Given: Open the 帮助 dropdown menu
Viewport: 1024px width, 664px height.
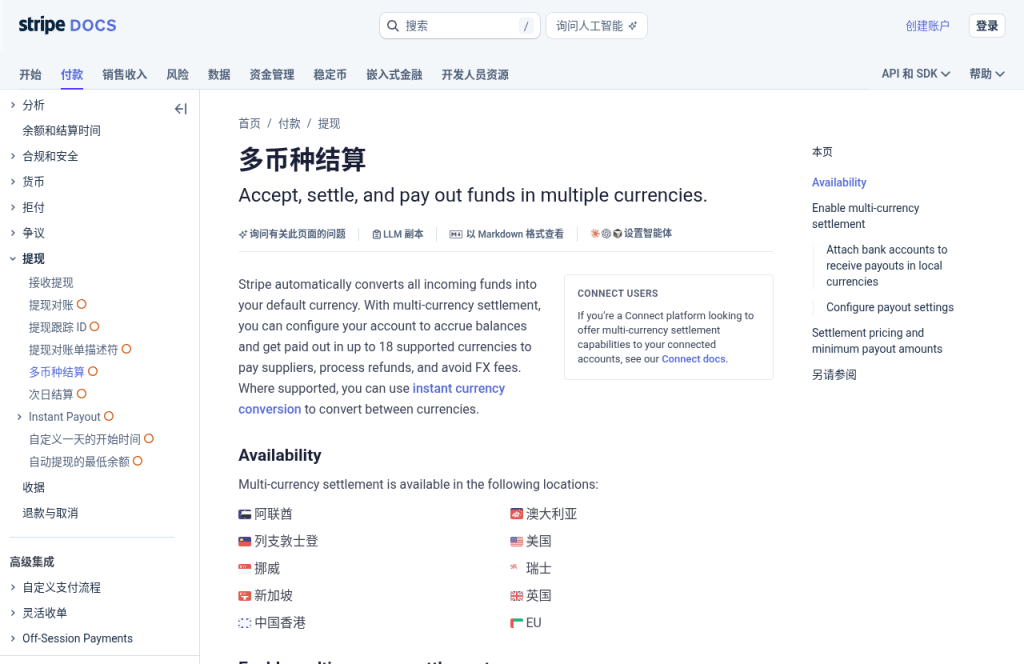Looking at the screenshot, I should click(987, 74).
